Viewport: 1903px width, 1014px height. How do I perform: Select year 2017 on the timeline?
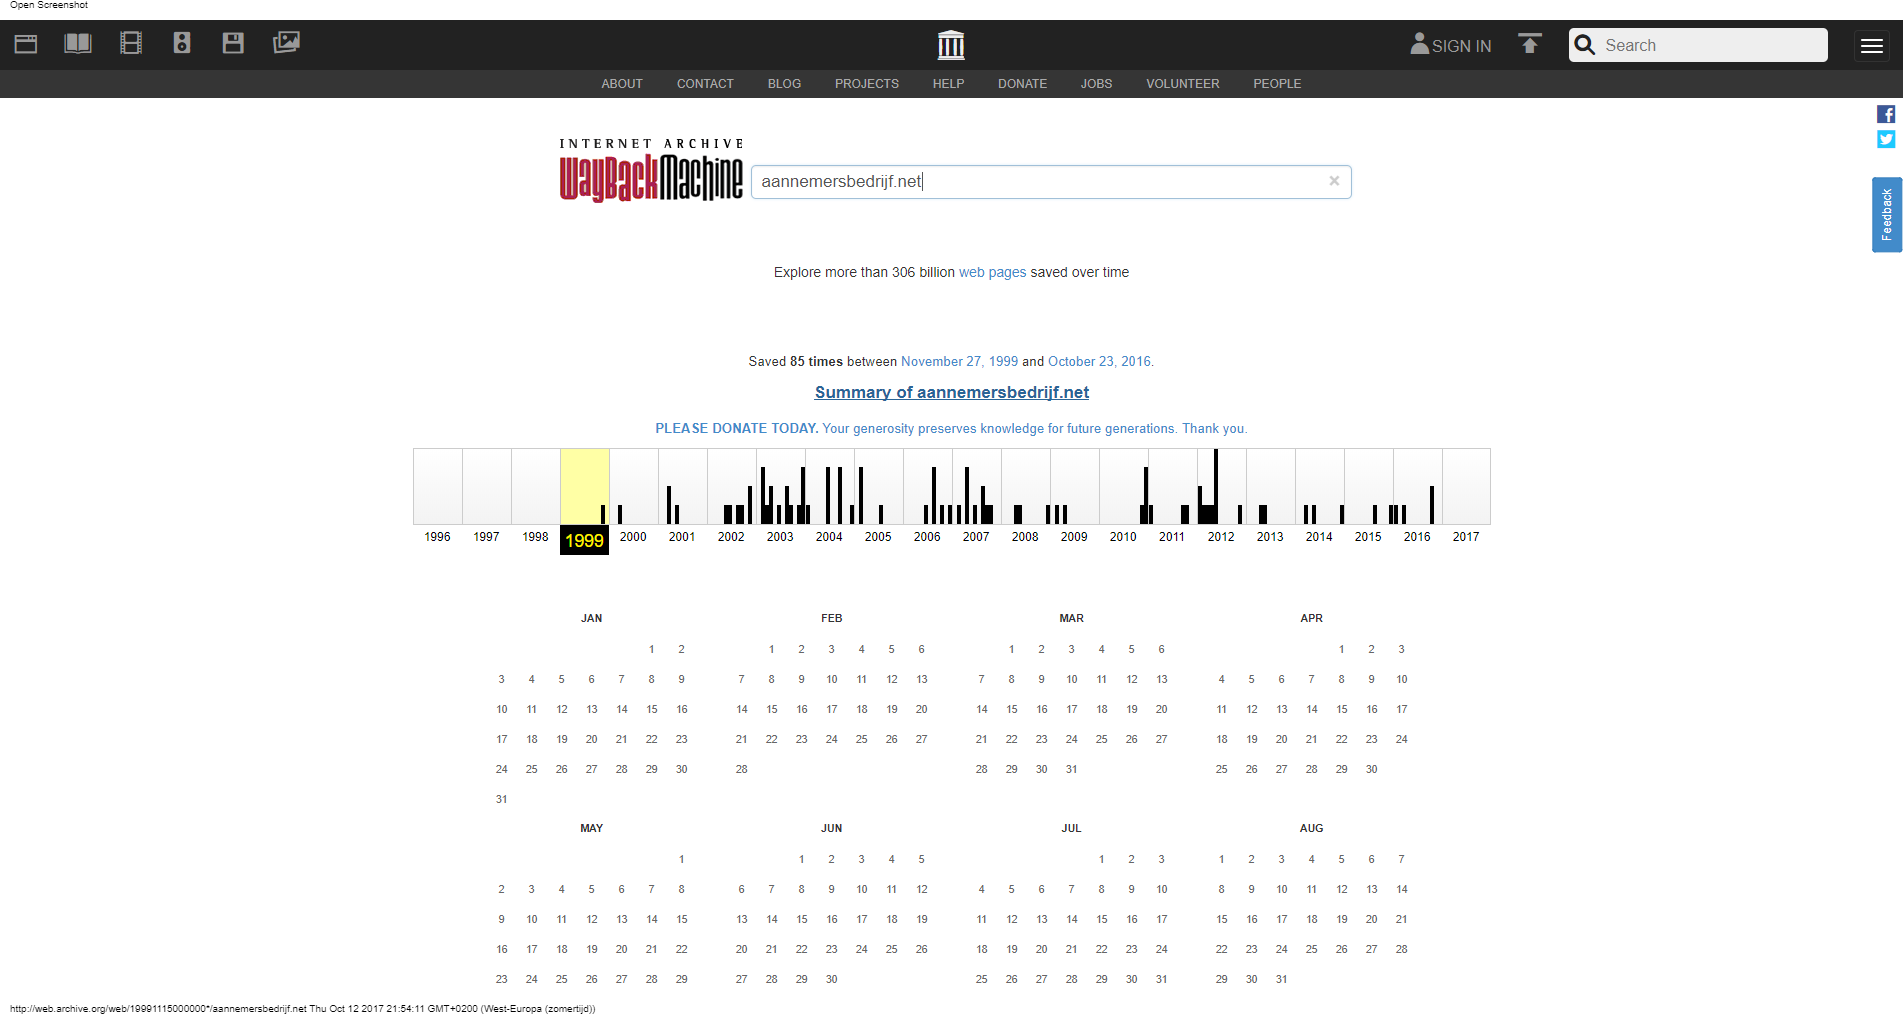click(1466, 537)
